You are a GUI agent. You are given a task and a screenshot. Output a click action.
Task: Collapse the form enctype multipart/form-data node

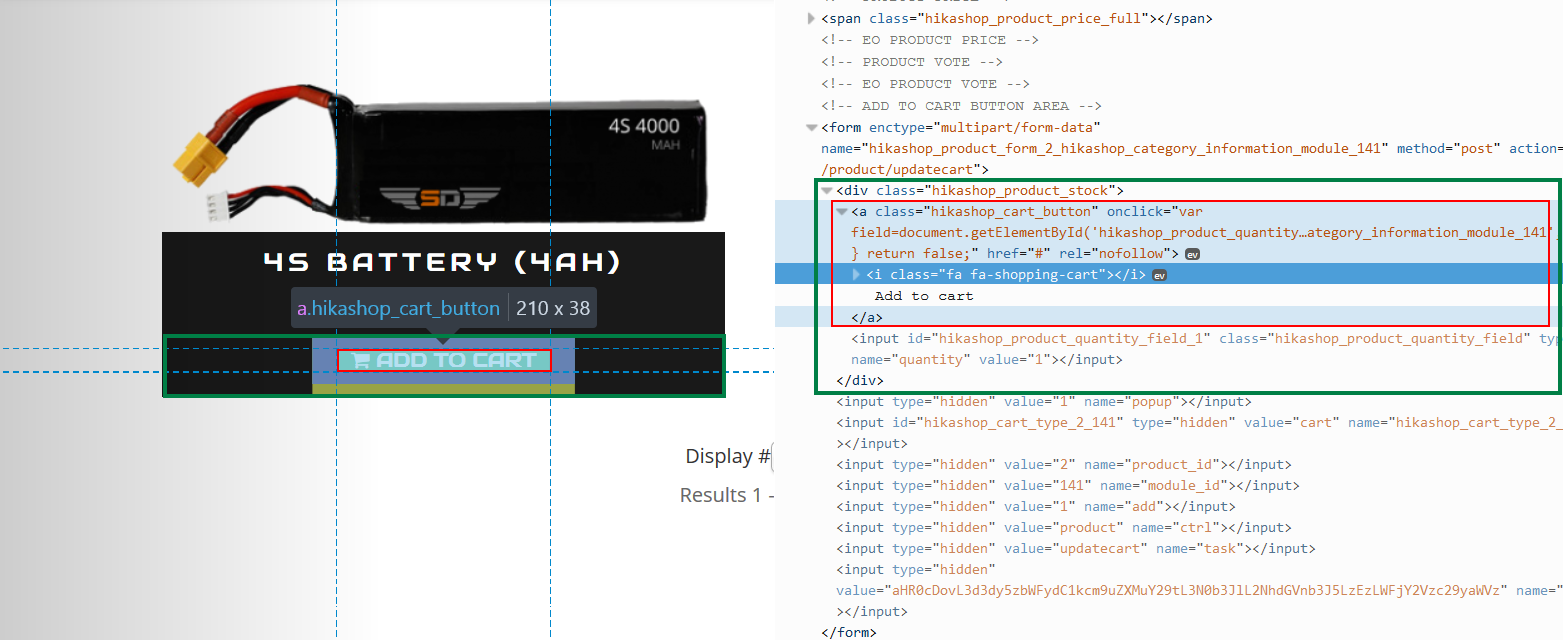(x=811, y=127)
